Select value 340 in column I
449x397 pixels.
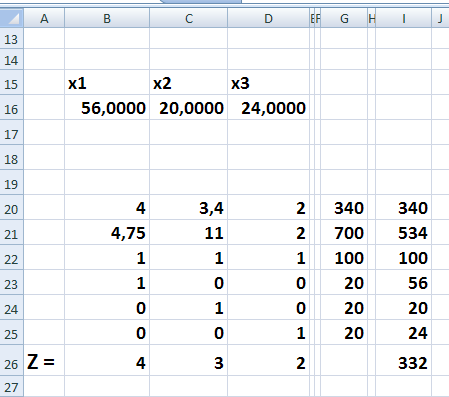point(403,208)
